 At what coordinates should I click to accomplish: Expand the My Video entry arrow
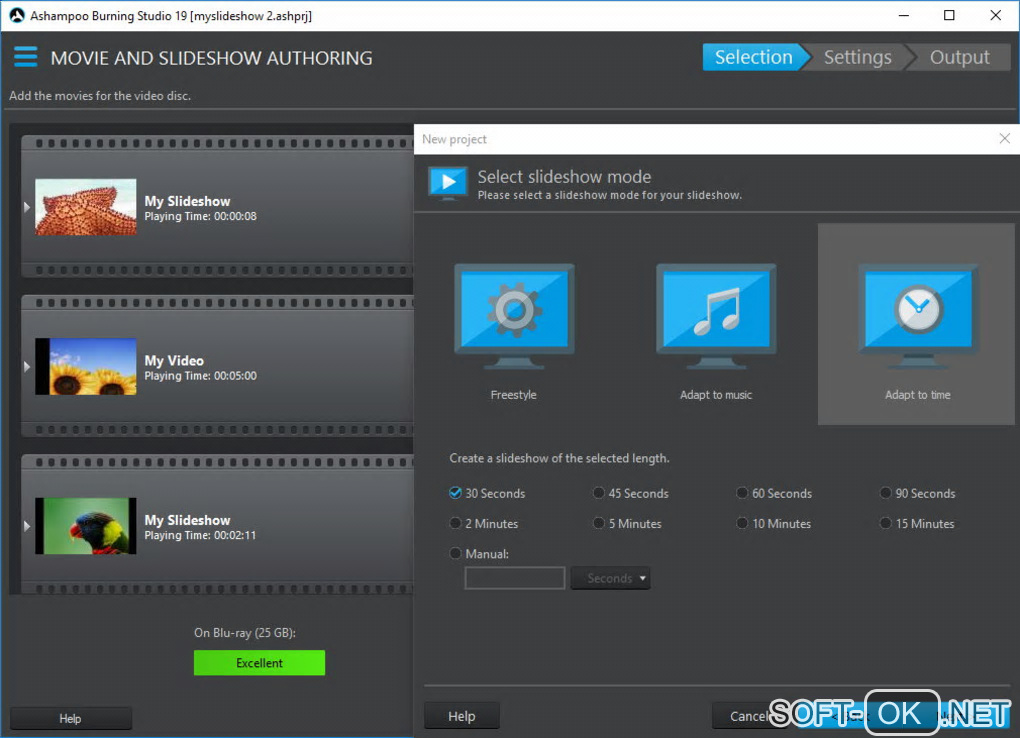27,366
